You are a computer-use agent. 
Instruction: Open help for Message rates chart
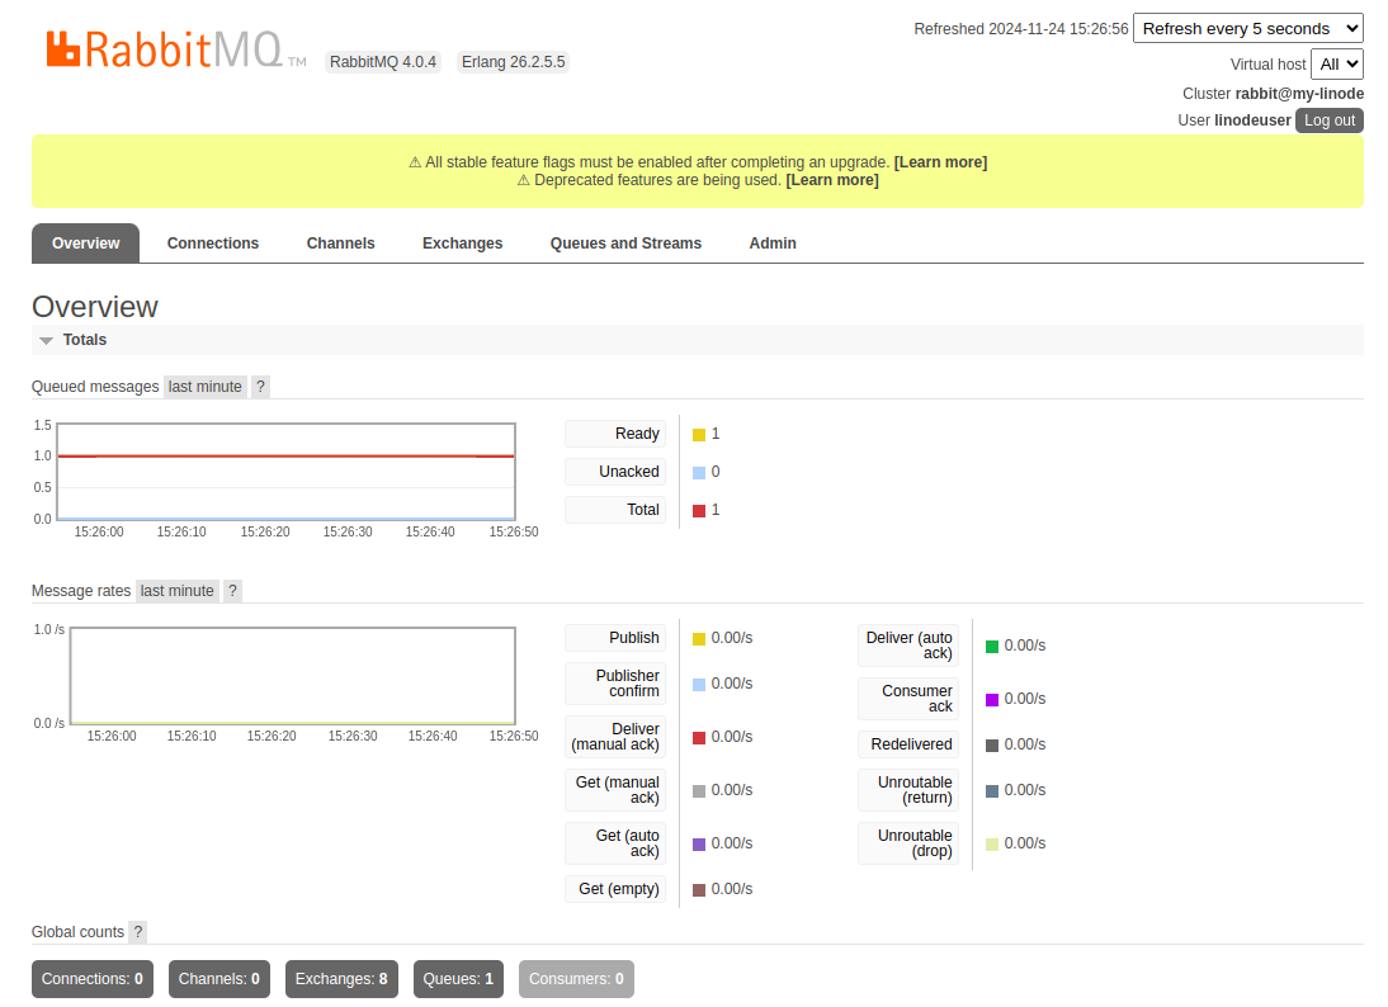(232, 590)
